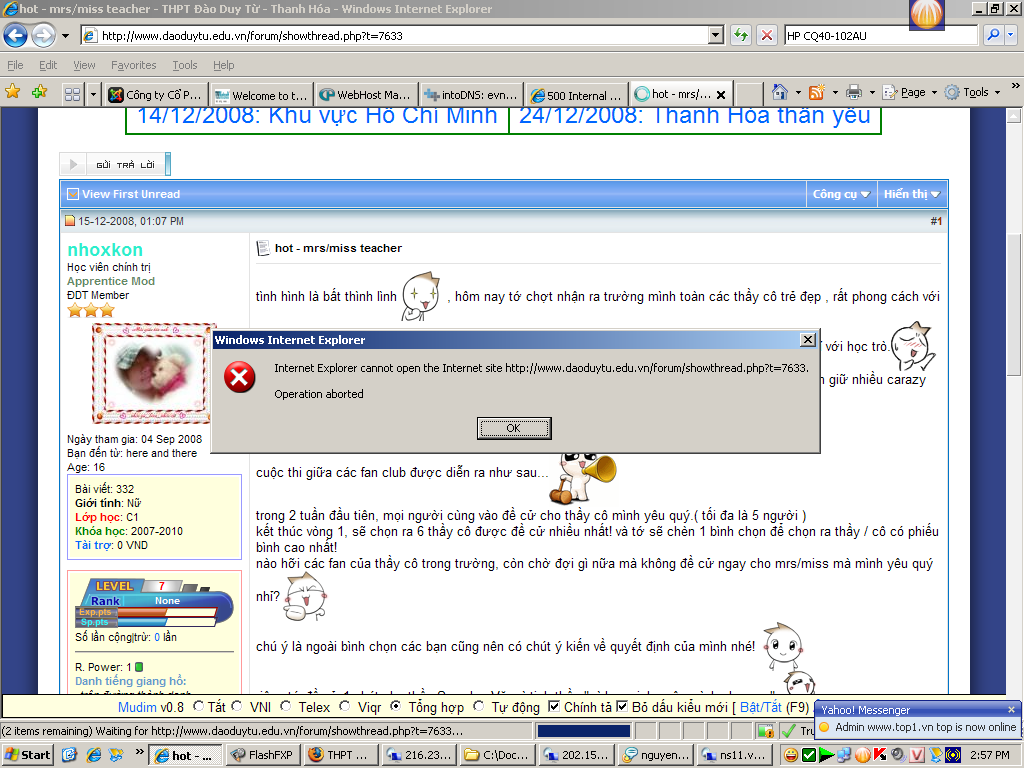Open the Favorites menu
The height and width of the screenshot is (768, 1024).
point(133,65)
